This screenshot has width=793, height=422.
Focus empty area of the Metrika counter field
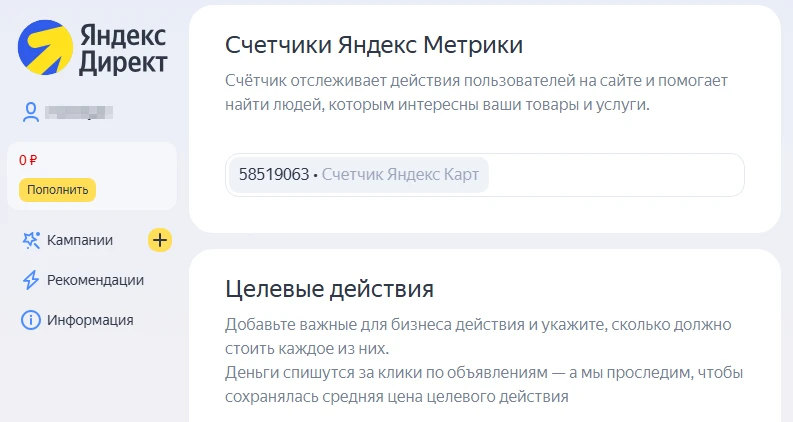(x=615, y=175)
